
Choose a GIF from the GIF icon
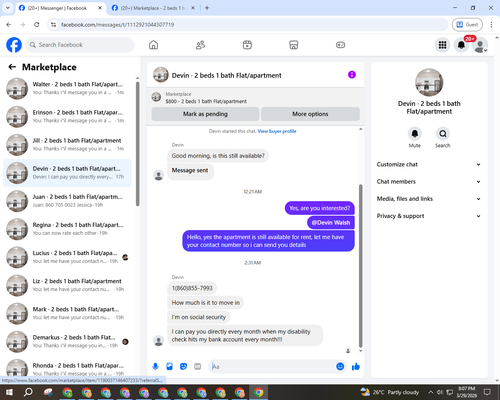coord(198,367)
